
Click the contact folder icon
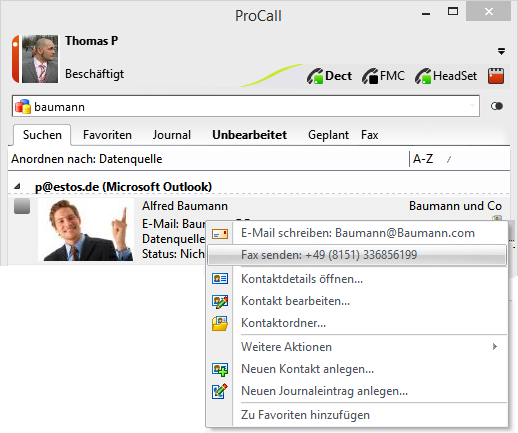pos(220,323)
